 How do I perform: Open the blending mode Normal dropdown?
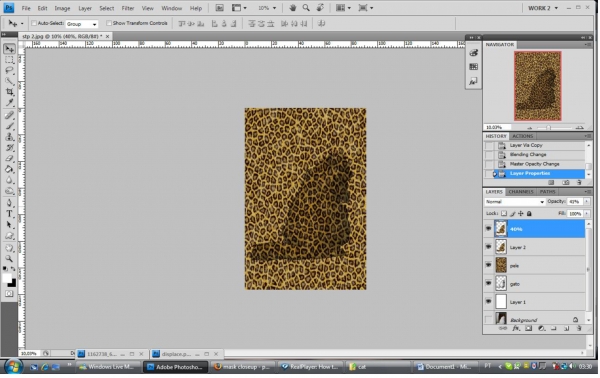point(514,202)
